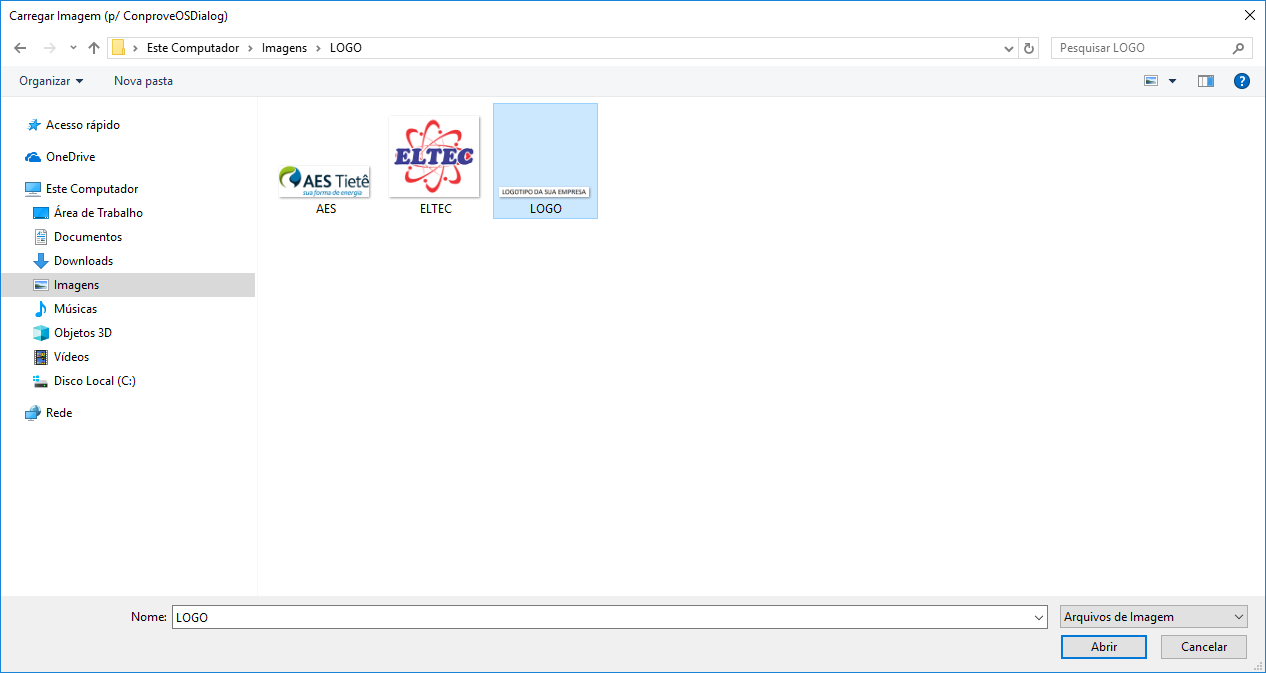Click the yellow folder icon in address bar

coord(118,48)
